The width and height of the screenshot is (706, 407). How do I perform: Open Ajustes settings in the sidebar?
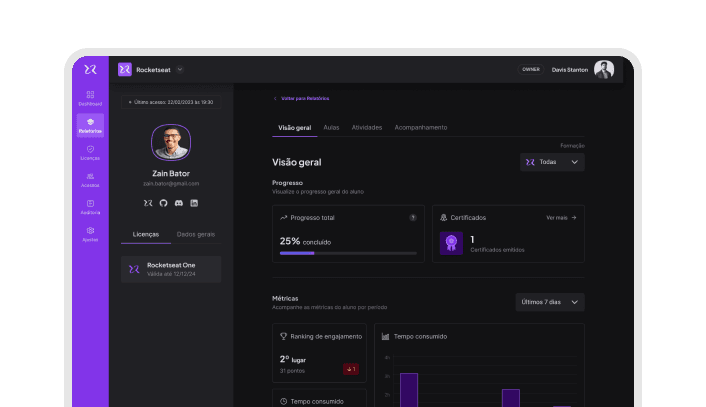point(90,234)
